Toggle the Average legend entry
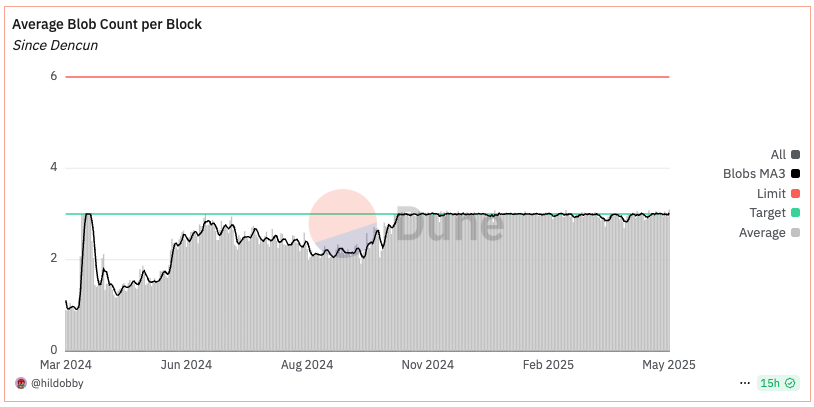Screen dimensions: 814x407 [769, 233]
